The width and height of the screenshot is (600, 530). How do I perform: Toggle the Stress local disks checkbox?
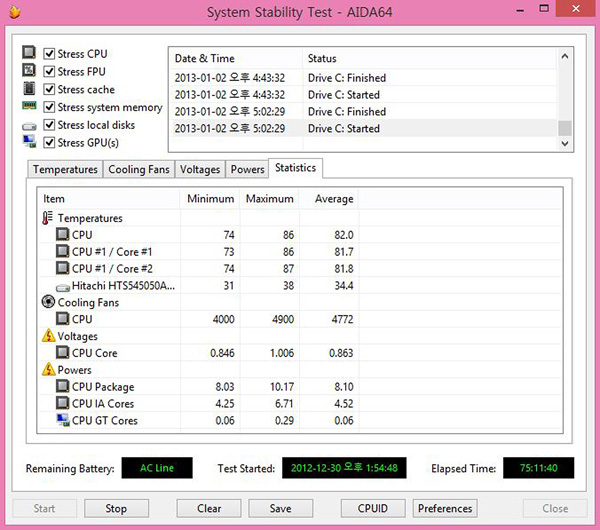49,125
